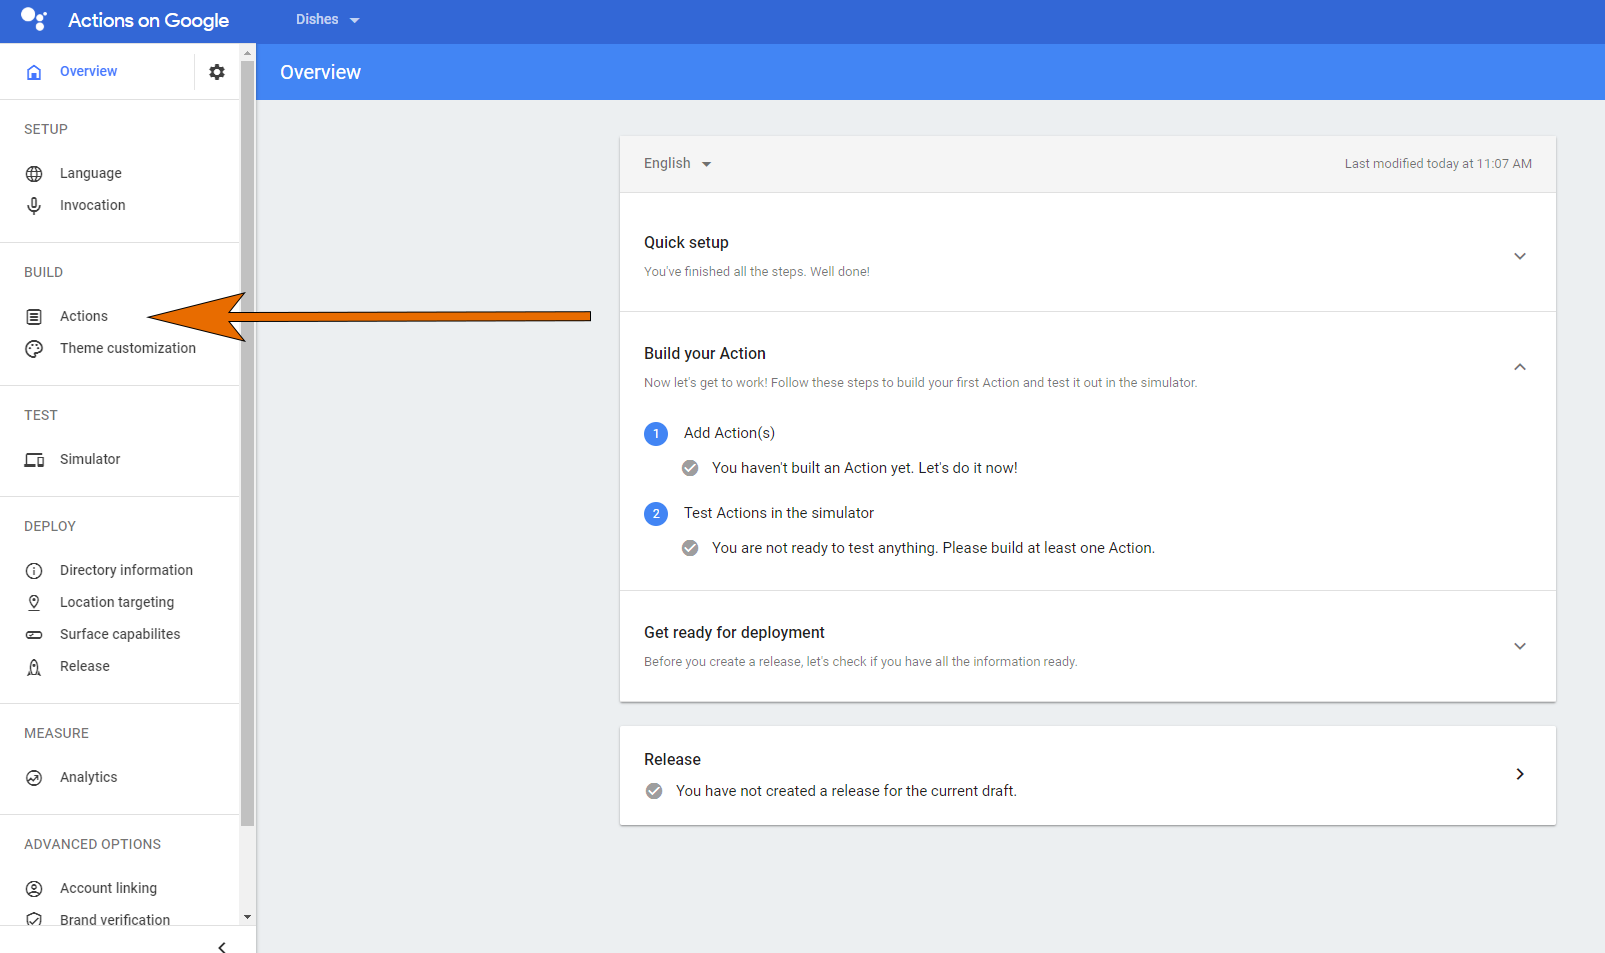1605x953 pixels.
Task: Click the Simulator devices icon
Action: (34, 460)
